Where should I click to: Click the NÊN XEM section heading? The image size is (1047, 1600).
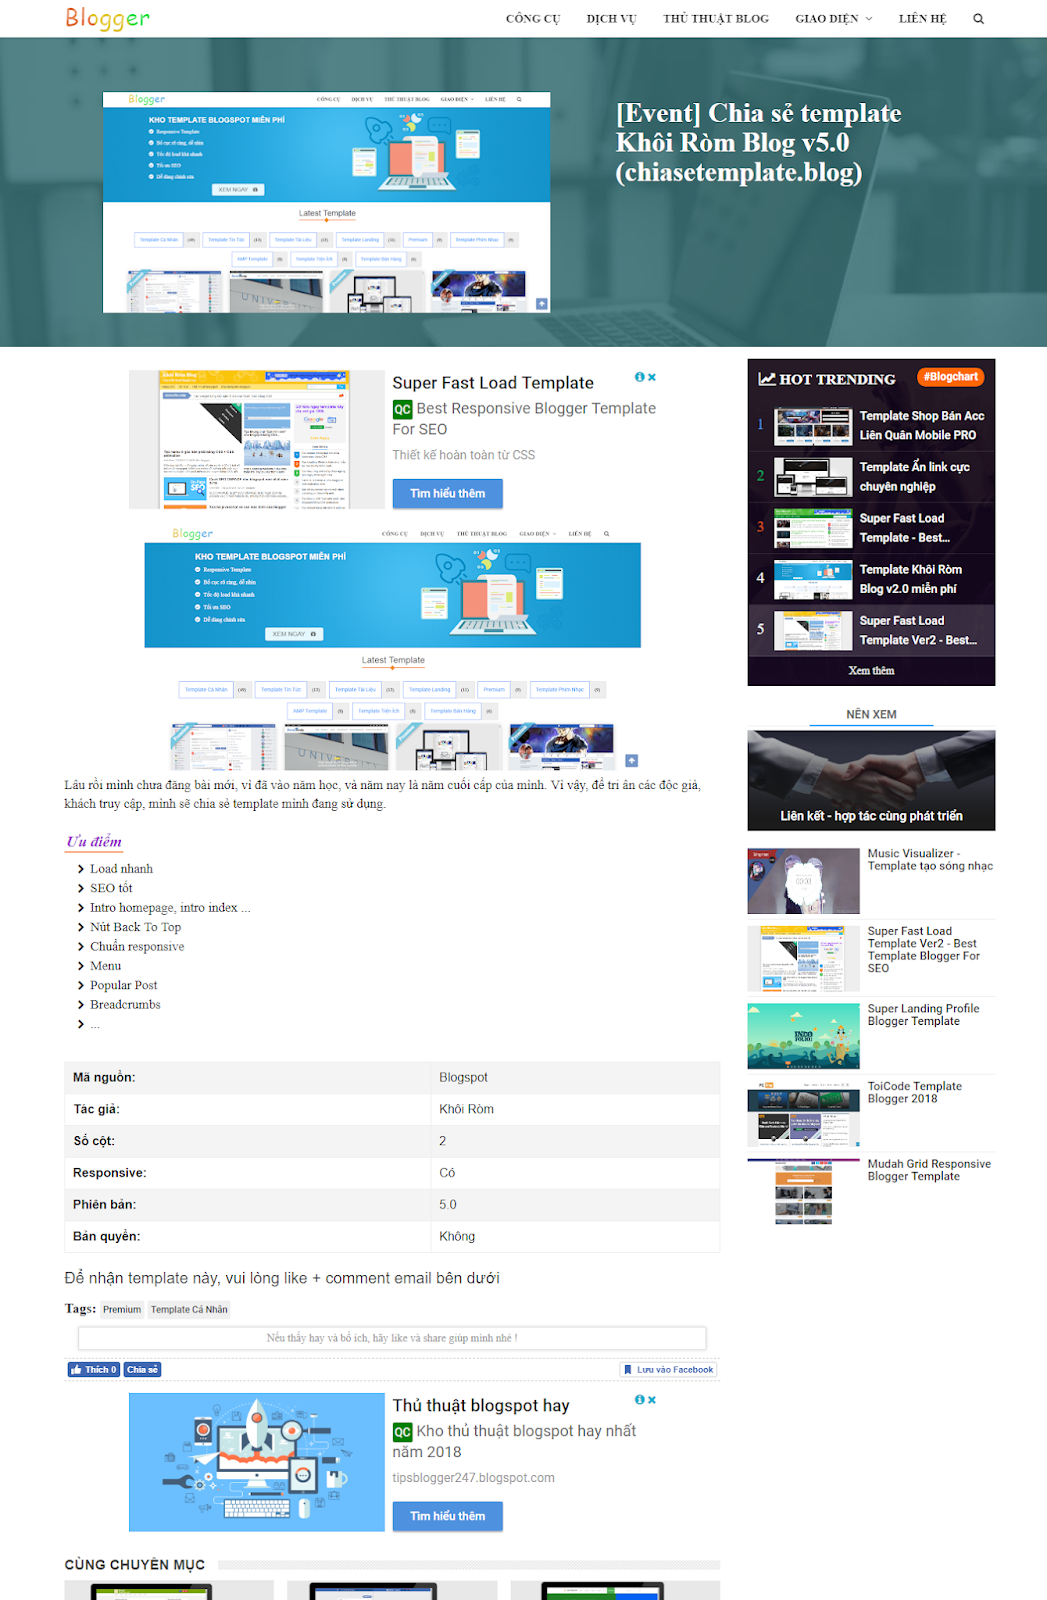(x=871, y=714)
